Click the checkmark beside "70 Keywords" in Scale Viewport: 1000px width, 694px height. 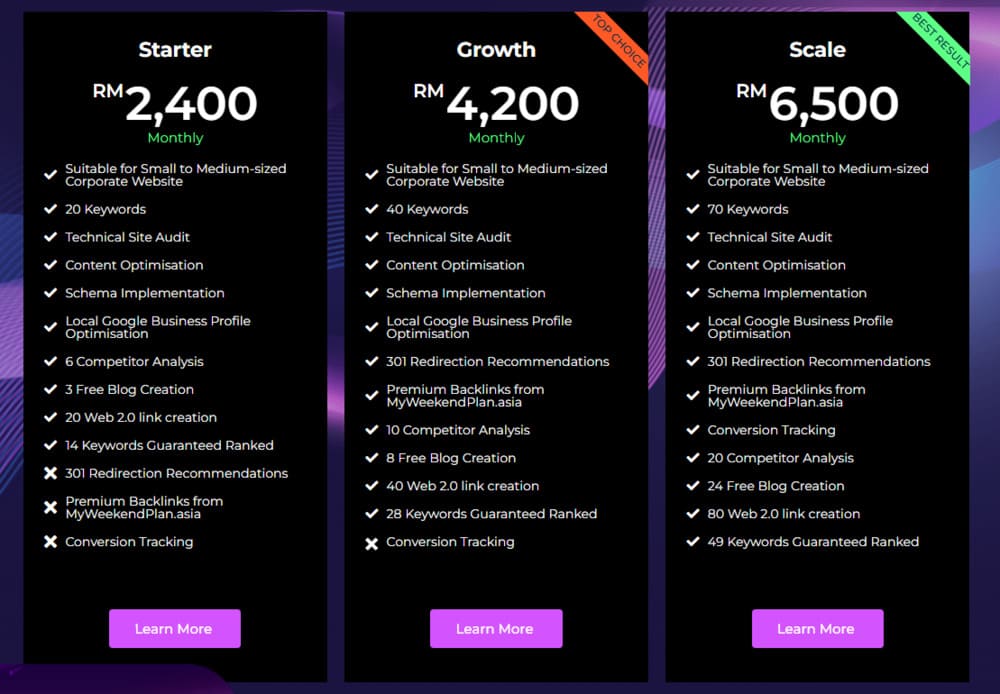(692, 209)
